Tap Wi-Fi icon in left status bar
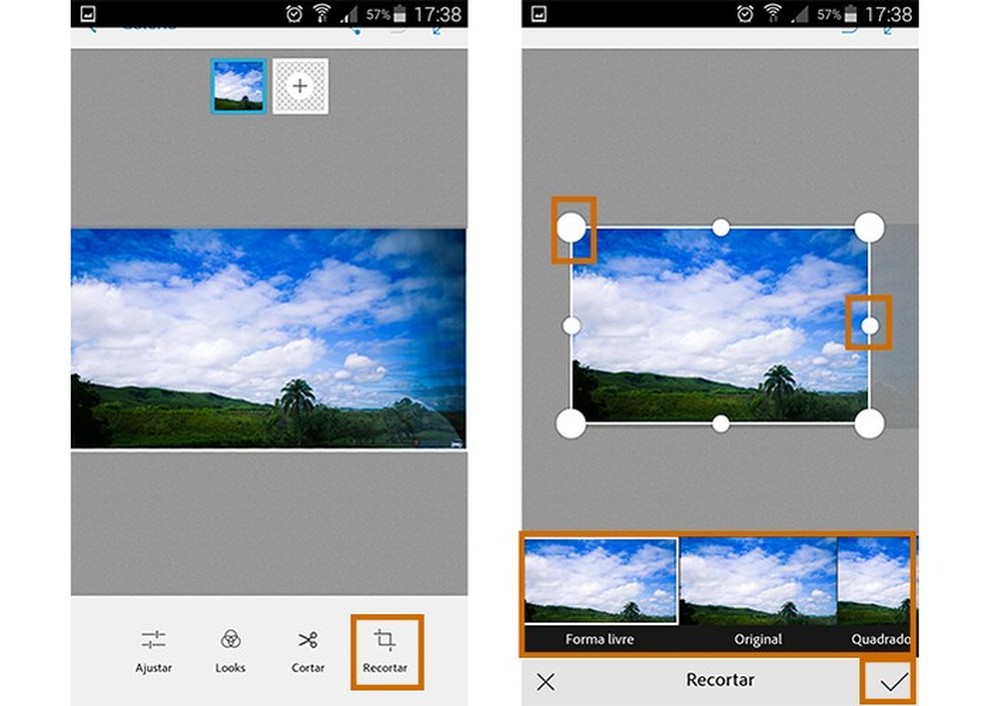The width and height of the screenshot is (984, 706). pos(321,14)
